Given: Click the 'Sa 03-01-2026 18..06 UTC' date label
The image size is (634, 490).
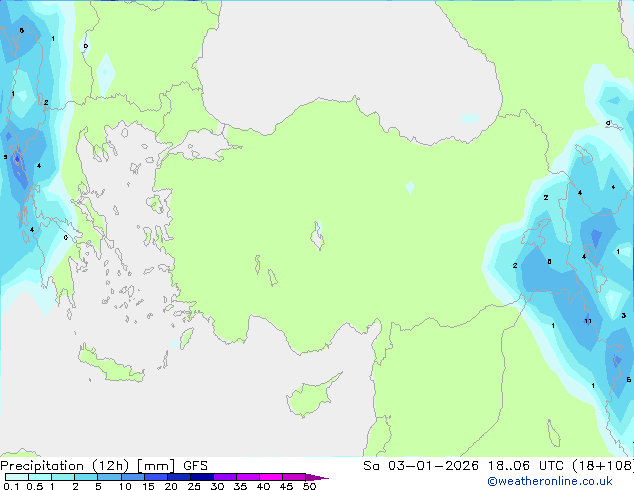Looking at the screenshot, I should 463,466.
